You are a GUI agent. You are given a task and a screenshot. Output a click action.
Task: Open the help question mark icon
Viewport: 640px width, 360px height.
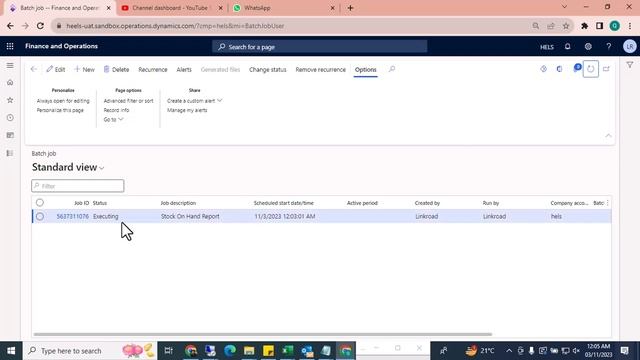pyautogui.click(x=609, y=47)
